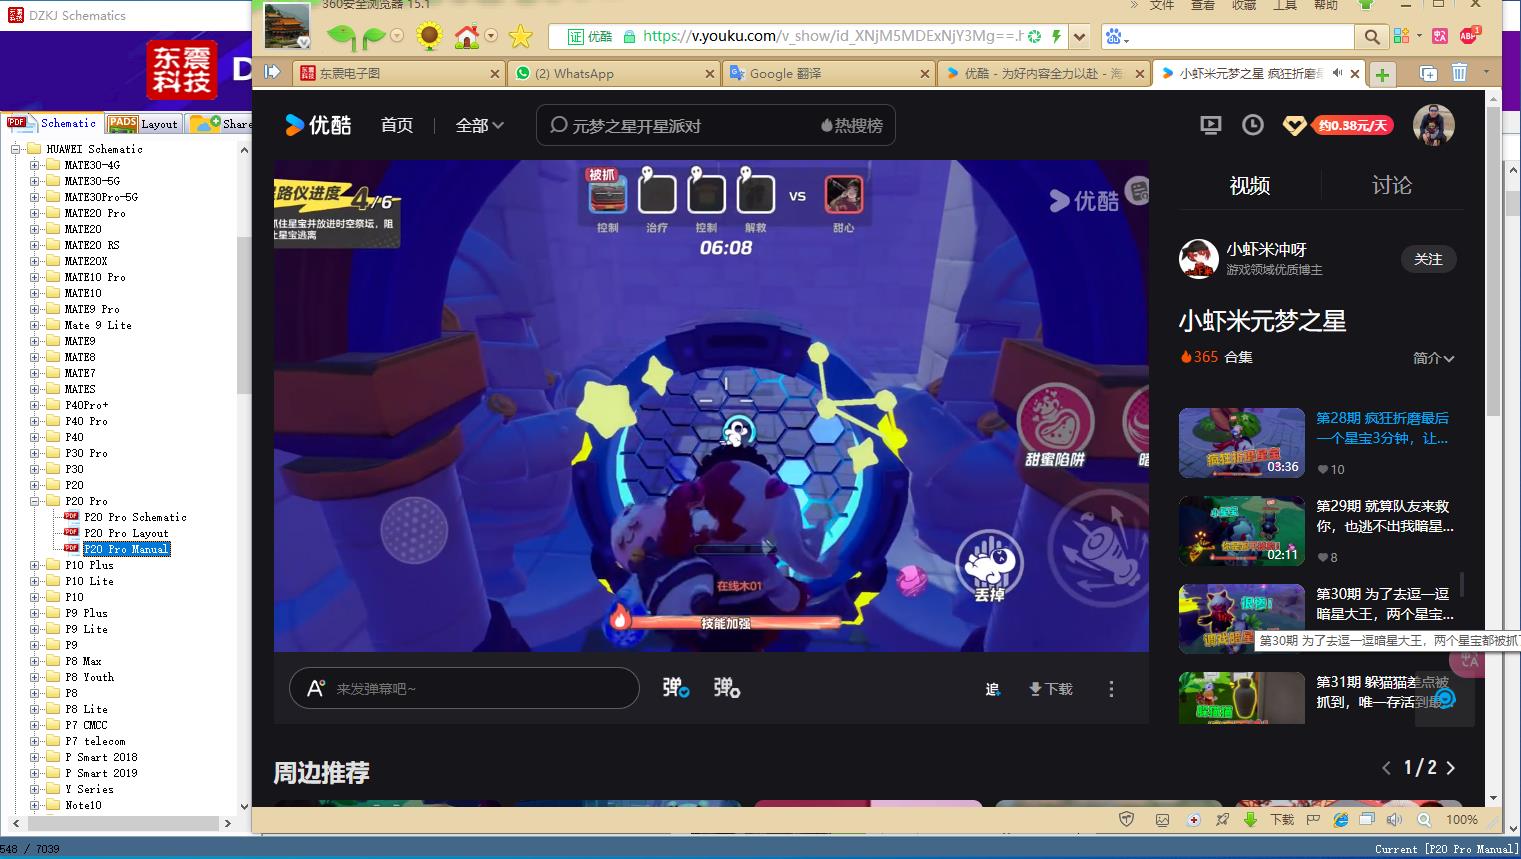The width and height of the screenshot is (1521, 859).
Task: Click the browser sidebar toggle arrow icon
Action: (272, 72)
